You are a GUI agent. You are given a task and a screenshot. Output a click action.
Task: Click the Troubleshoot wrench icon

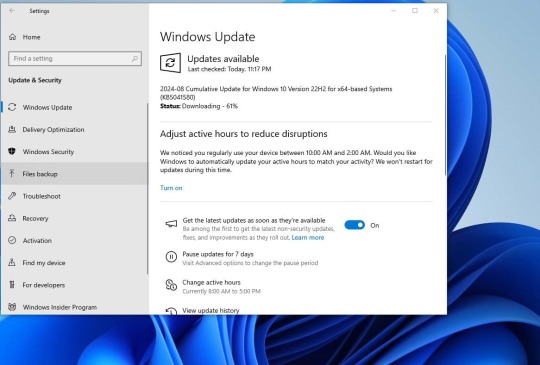pos(12,196)
